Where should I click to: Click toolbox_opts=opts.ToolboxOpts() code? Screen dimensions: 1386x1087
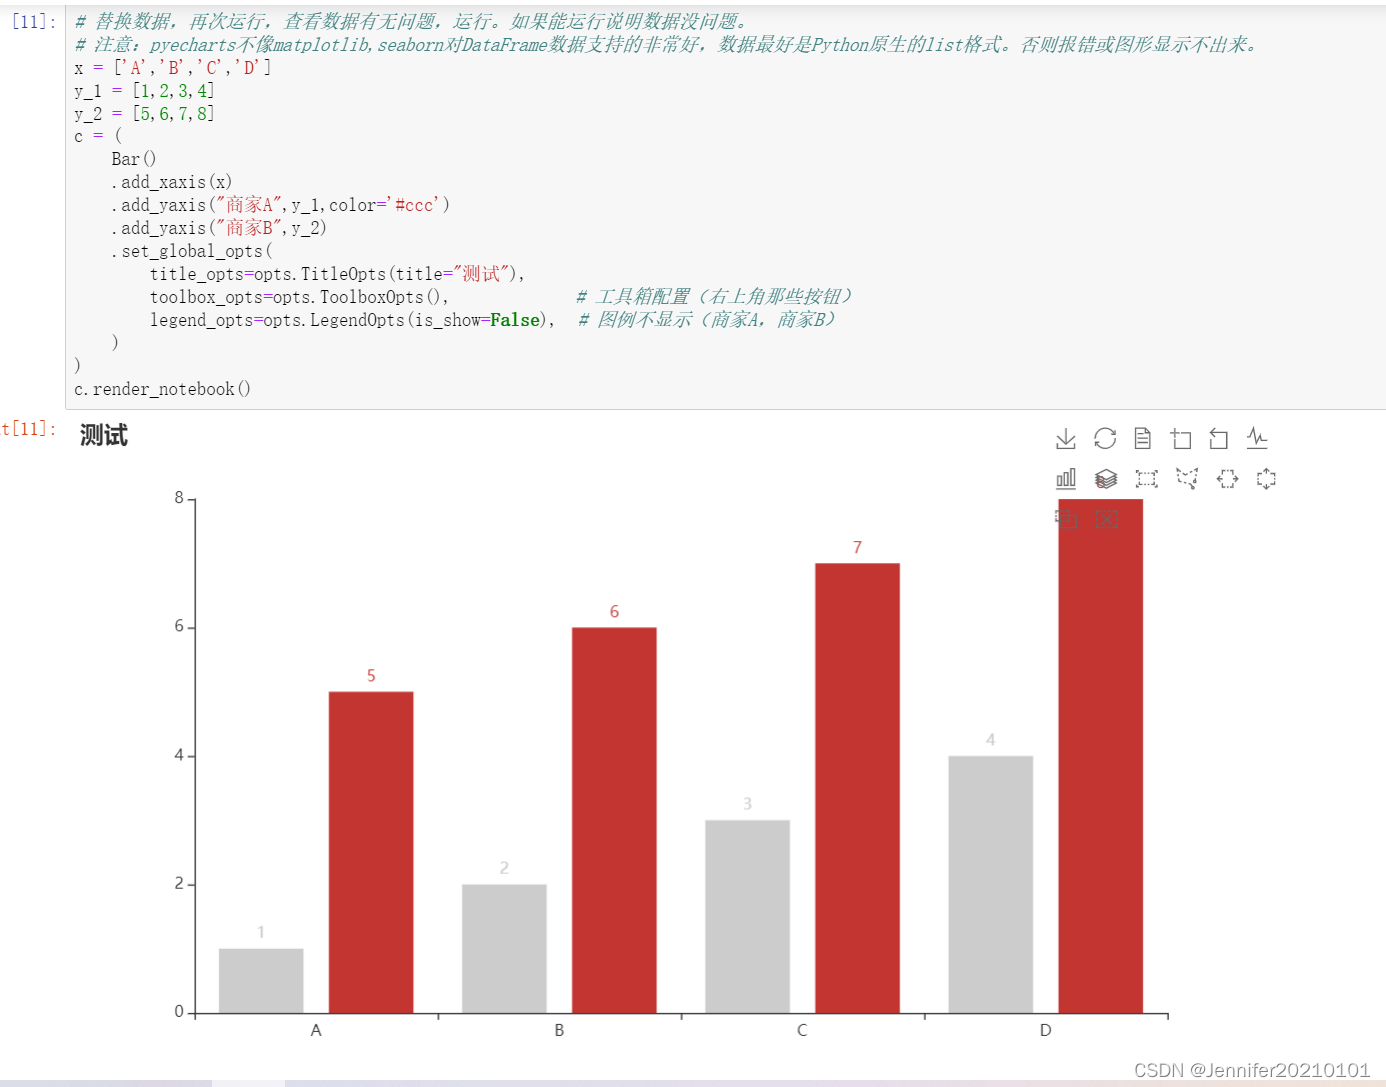(x=299, y=297)
